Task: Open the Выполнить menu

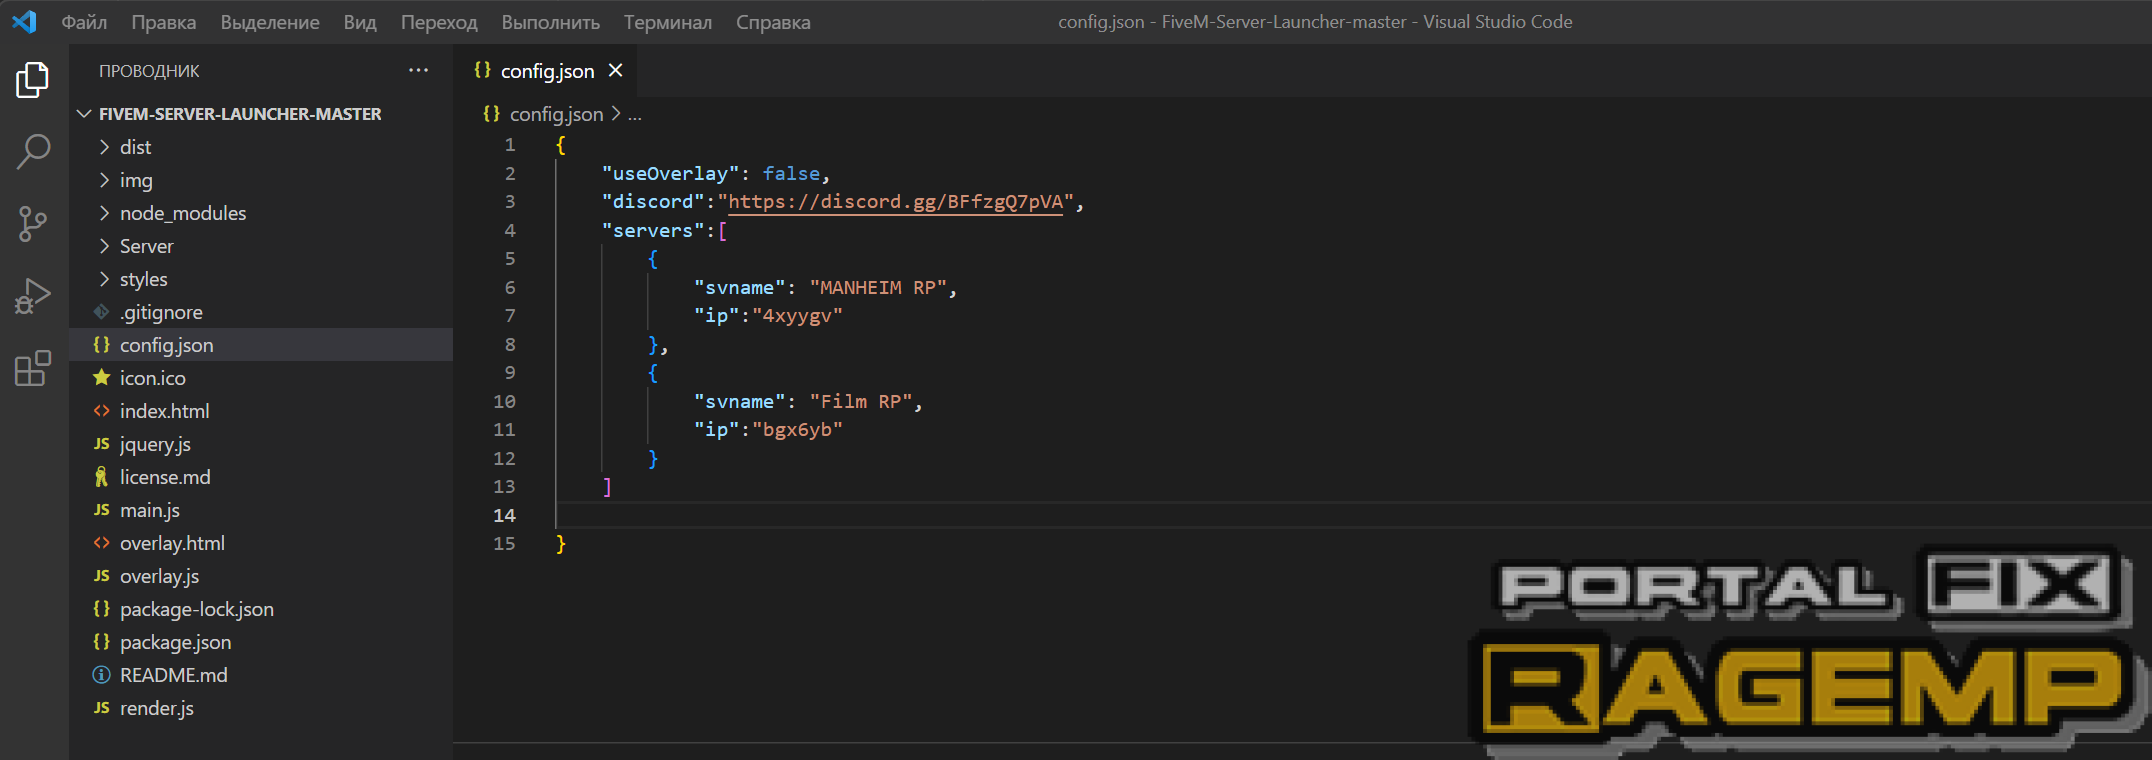Action: 551,22
